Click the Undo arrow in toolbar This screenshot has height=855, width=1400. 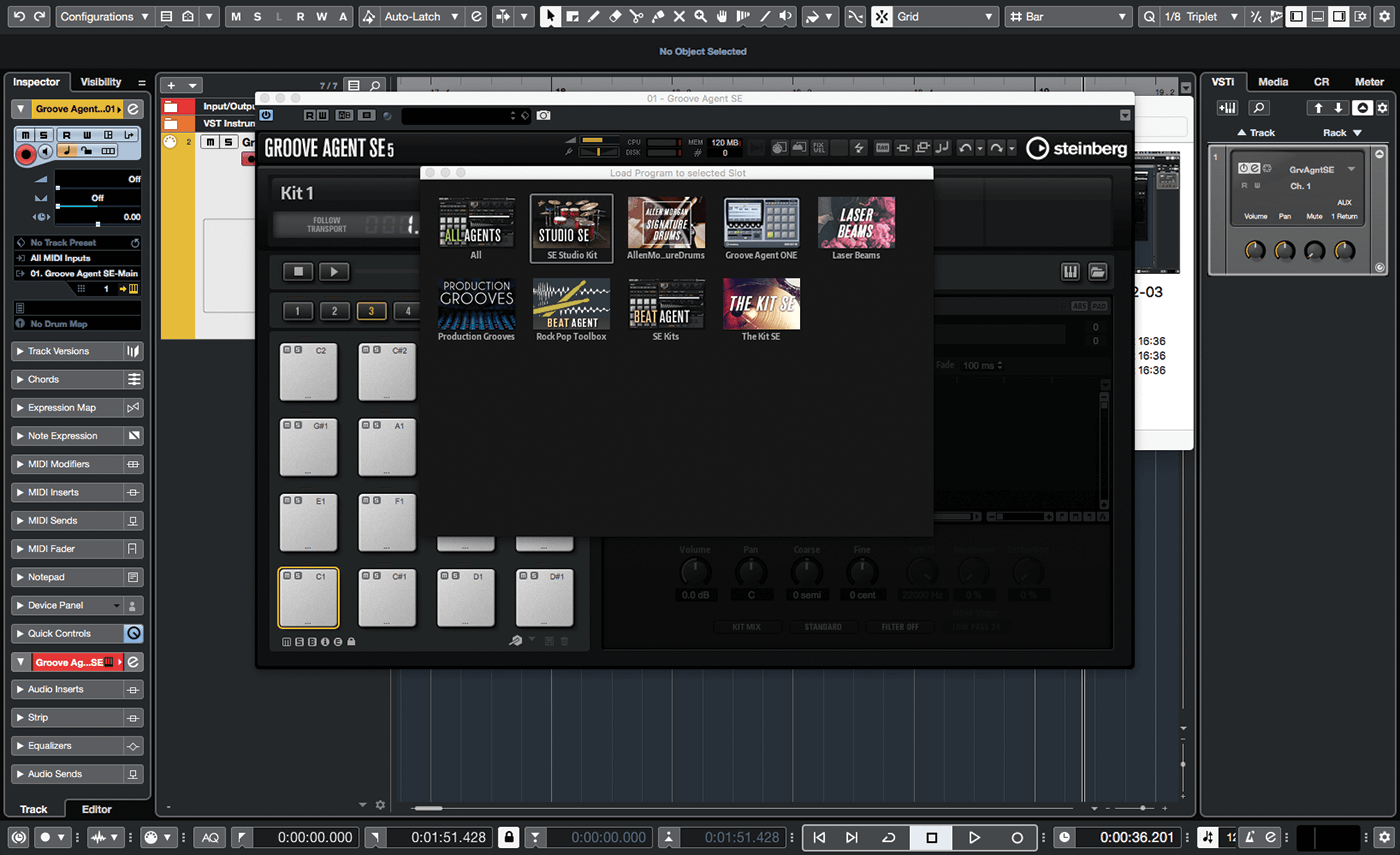[17, 17]
